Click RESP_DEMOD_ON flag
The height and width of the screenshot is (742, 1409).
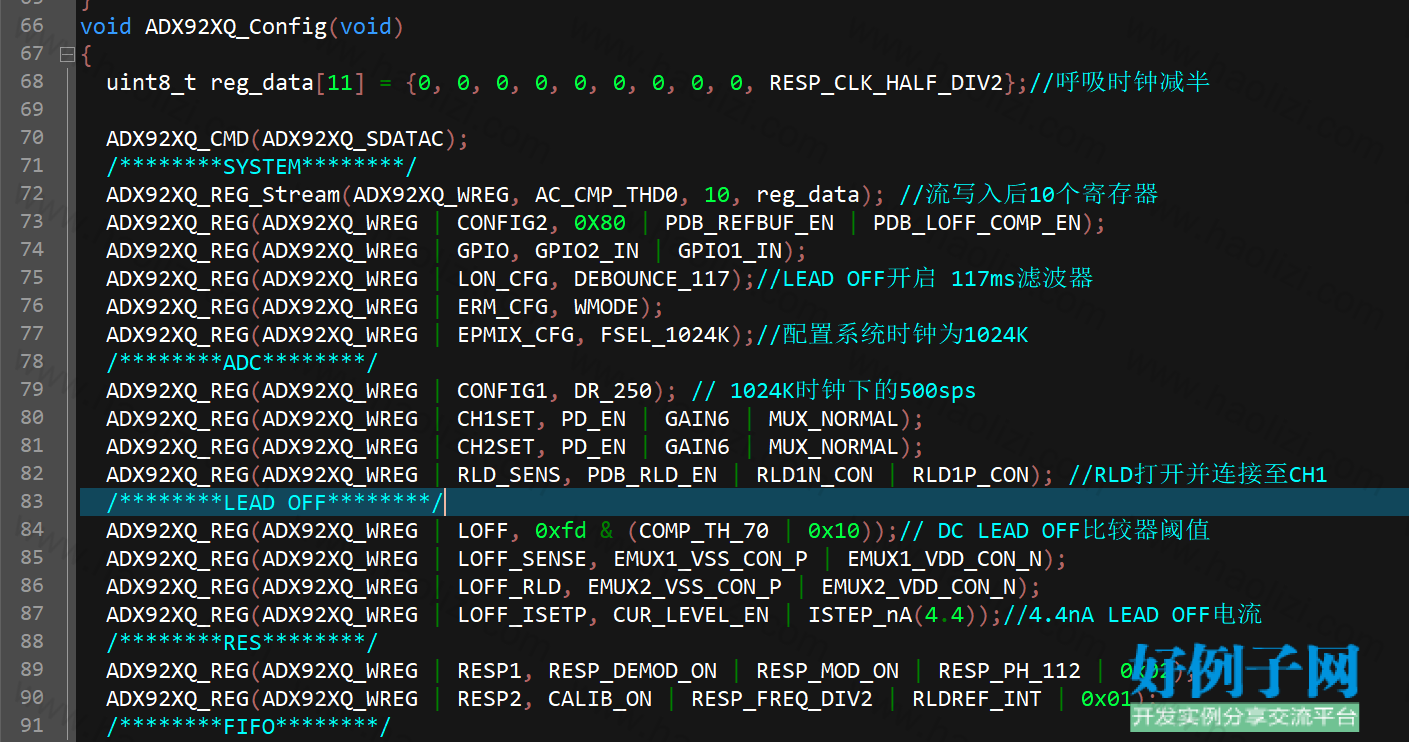point(632,670)
